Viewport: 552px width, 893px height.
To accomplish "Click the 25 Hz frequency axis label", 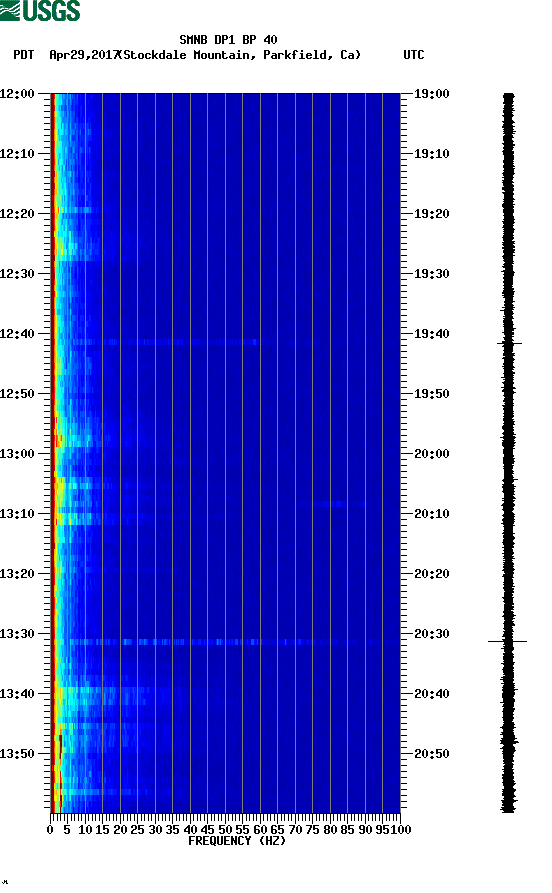I will click(x=137, y=830).
